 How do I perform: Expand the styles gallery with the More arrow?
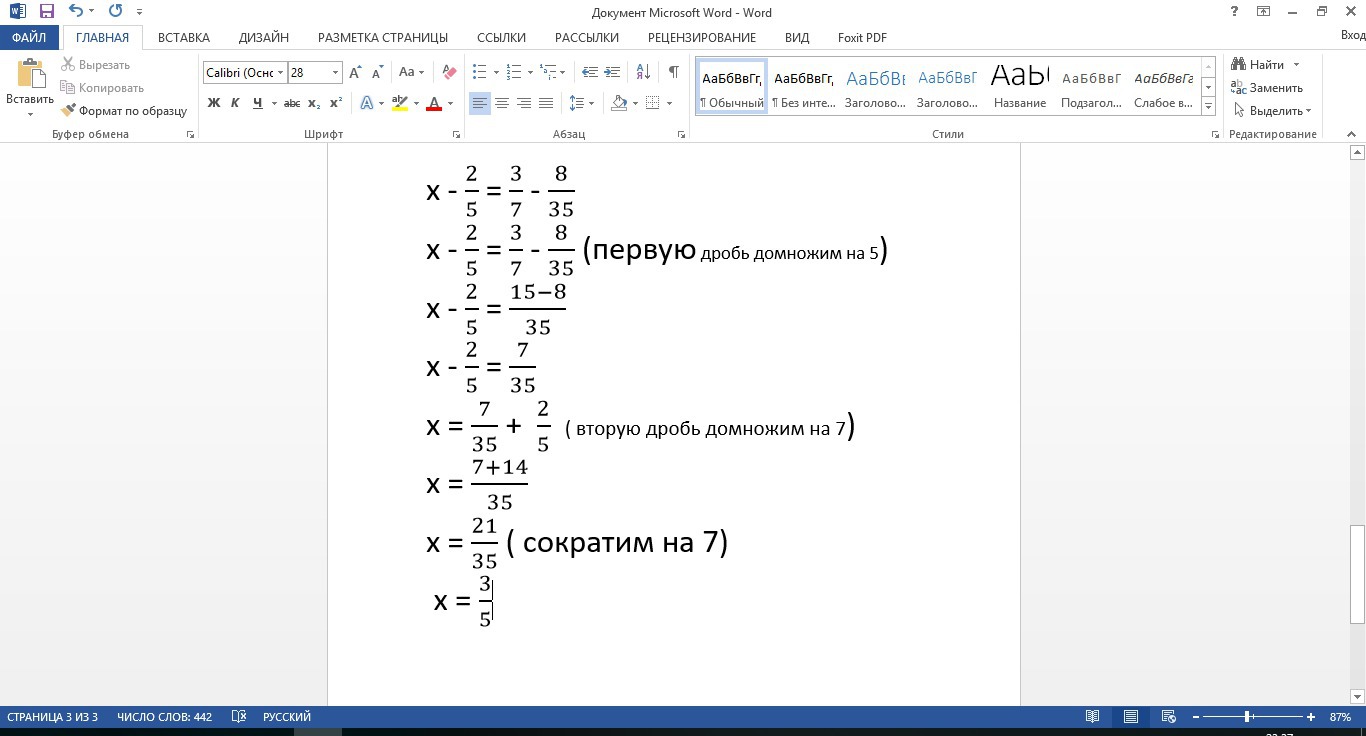point(1208,106)
